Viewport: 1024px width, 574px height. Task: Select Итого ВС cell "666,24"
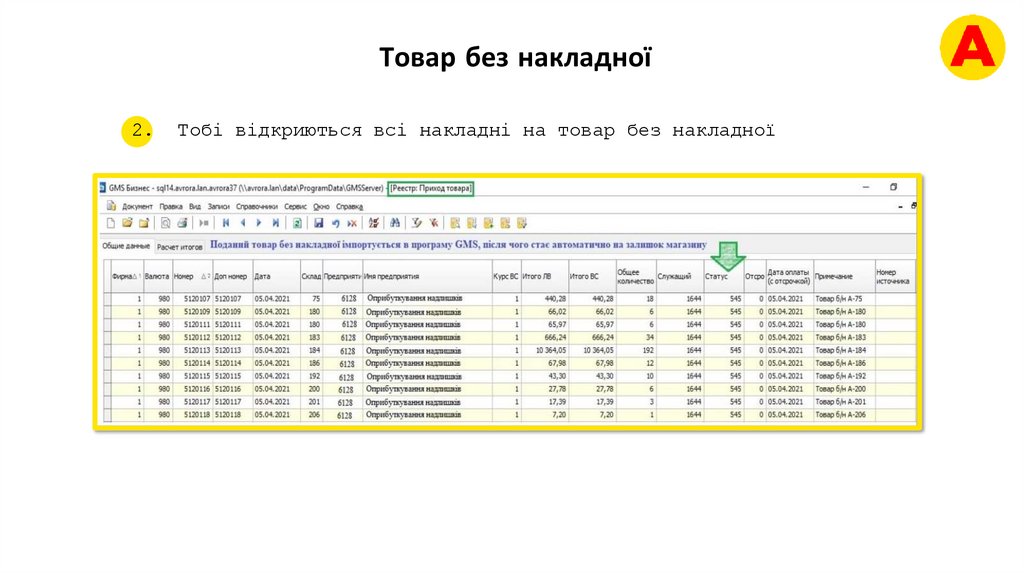[592, 338]
